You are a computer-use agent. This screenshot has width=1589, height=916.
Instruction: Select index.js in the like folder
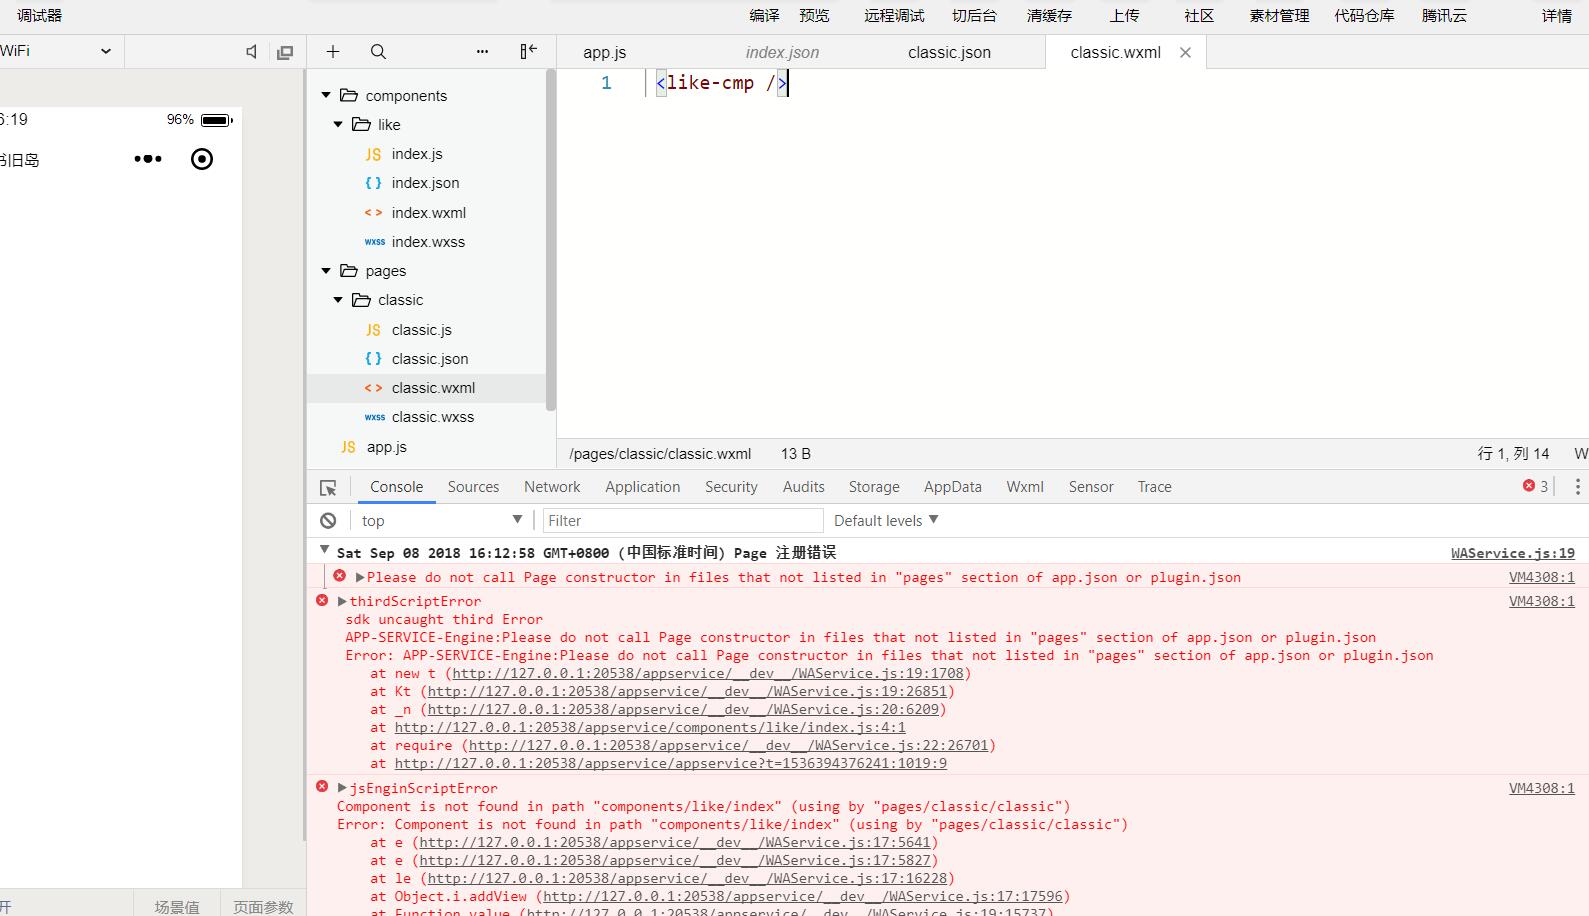(417, 154)
